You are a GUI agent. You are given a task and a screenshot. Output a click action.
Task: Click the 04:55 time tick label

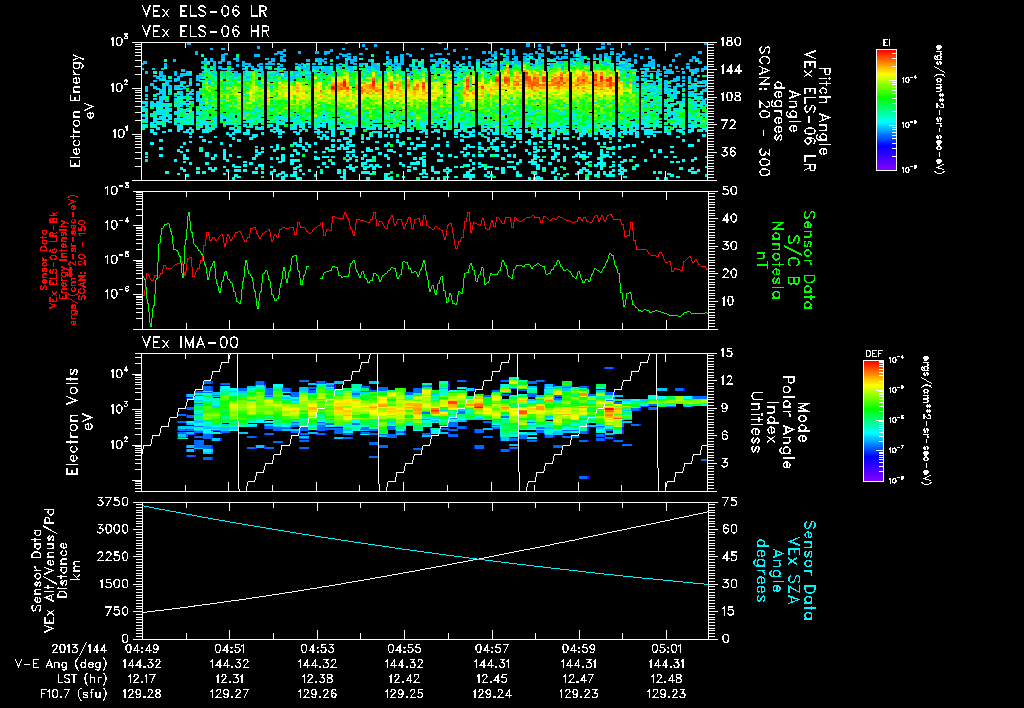point(404,650)
